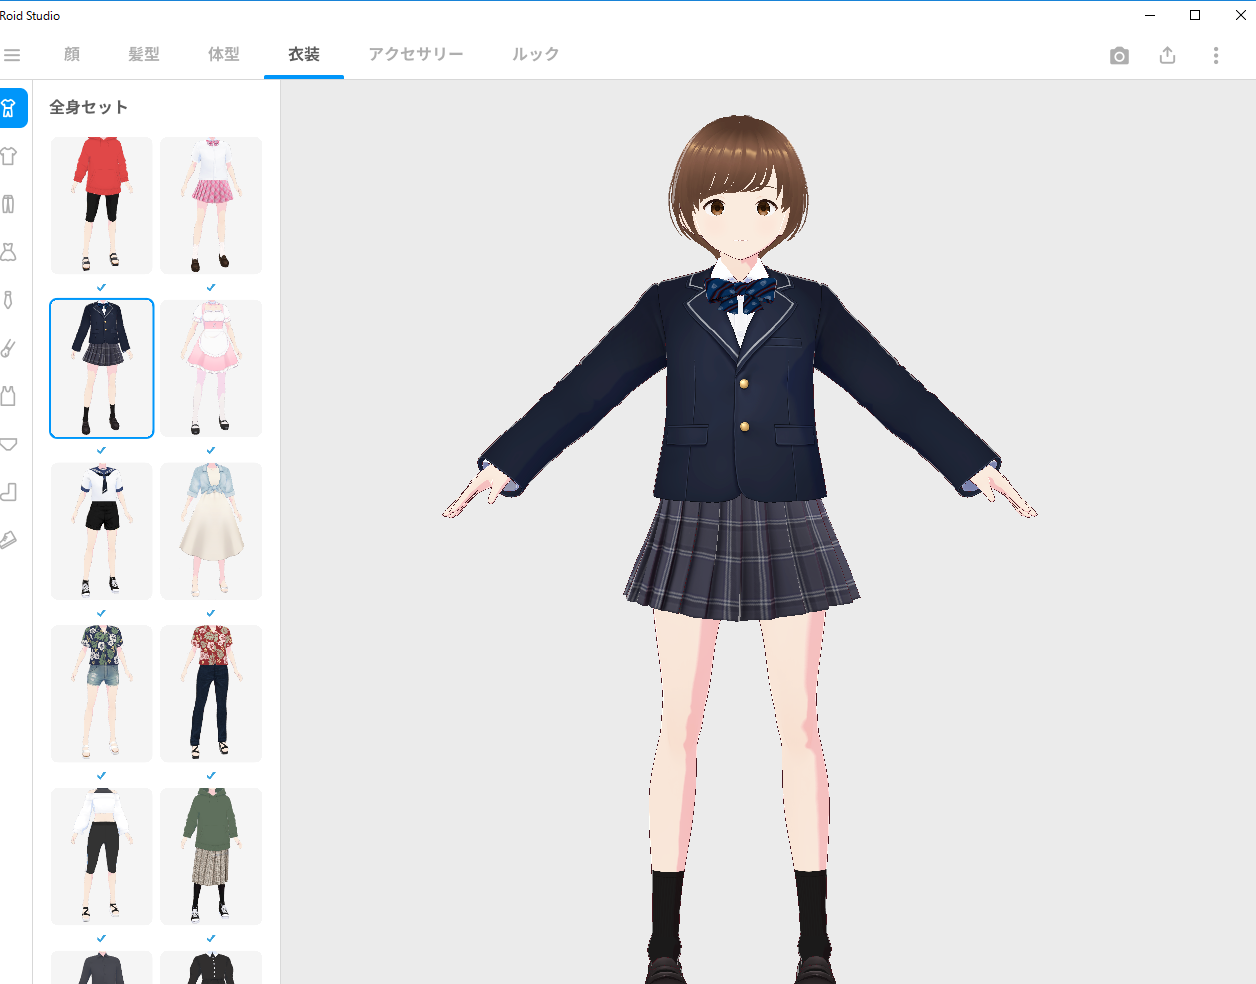Choose the red hoodie and black pants outfit
Image resolution: width=1256 pixels, height=984 pixels.
tap(102, 206)
